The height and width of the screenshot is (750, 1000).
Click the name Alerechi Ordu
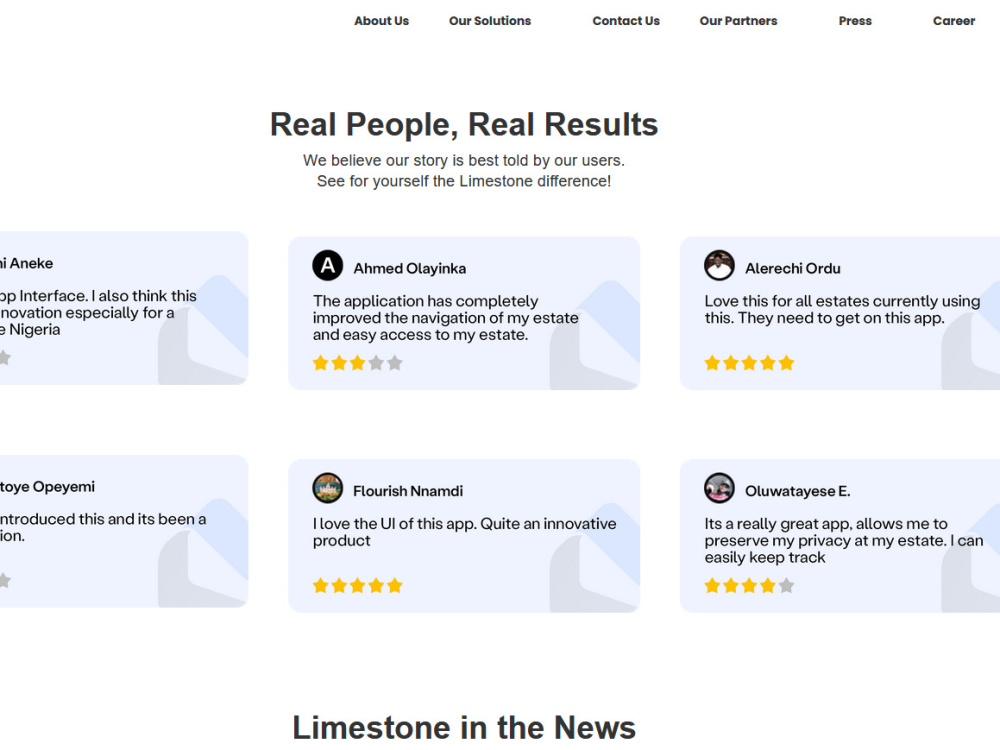(x=793, y=268)
